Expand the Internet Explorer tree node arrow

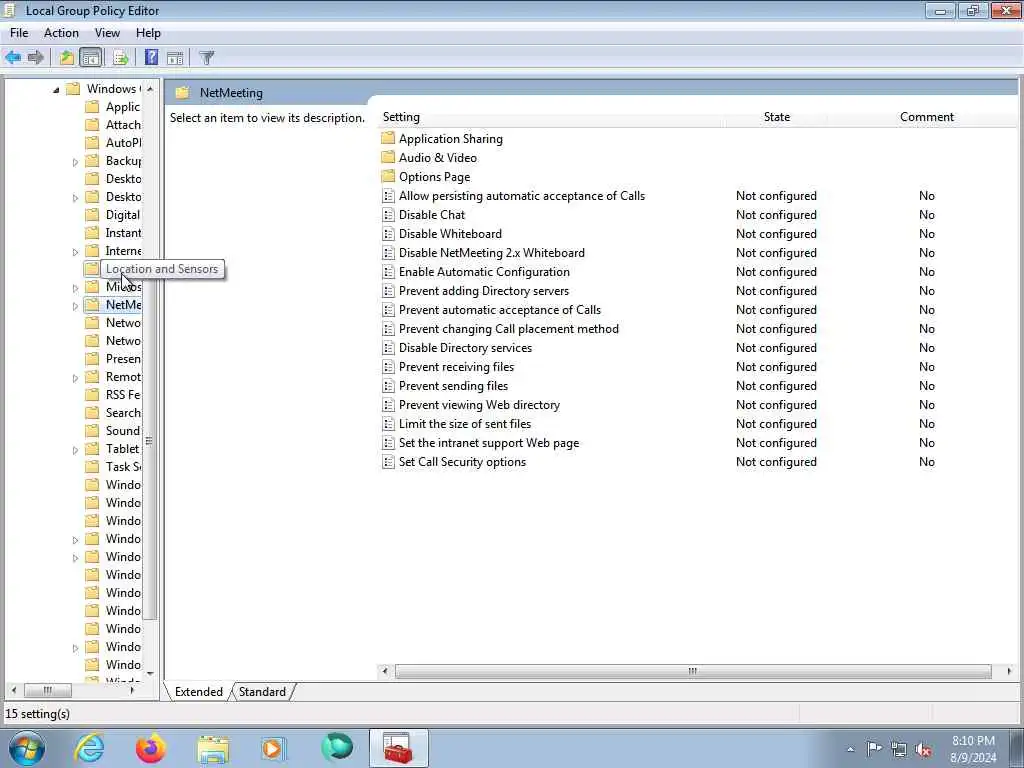(x=75, y=251)
